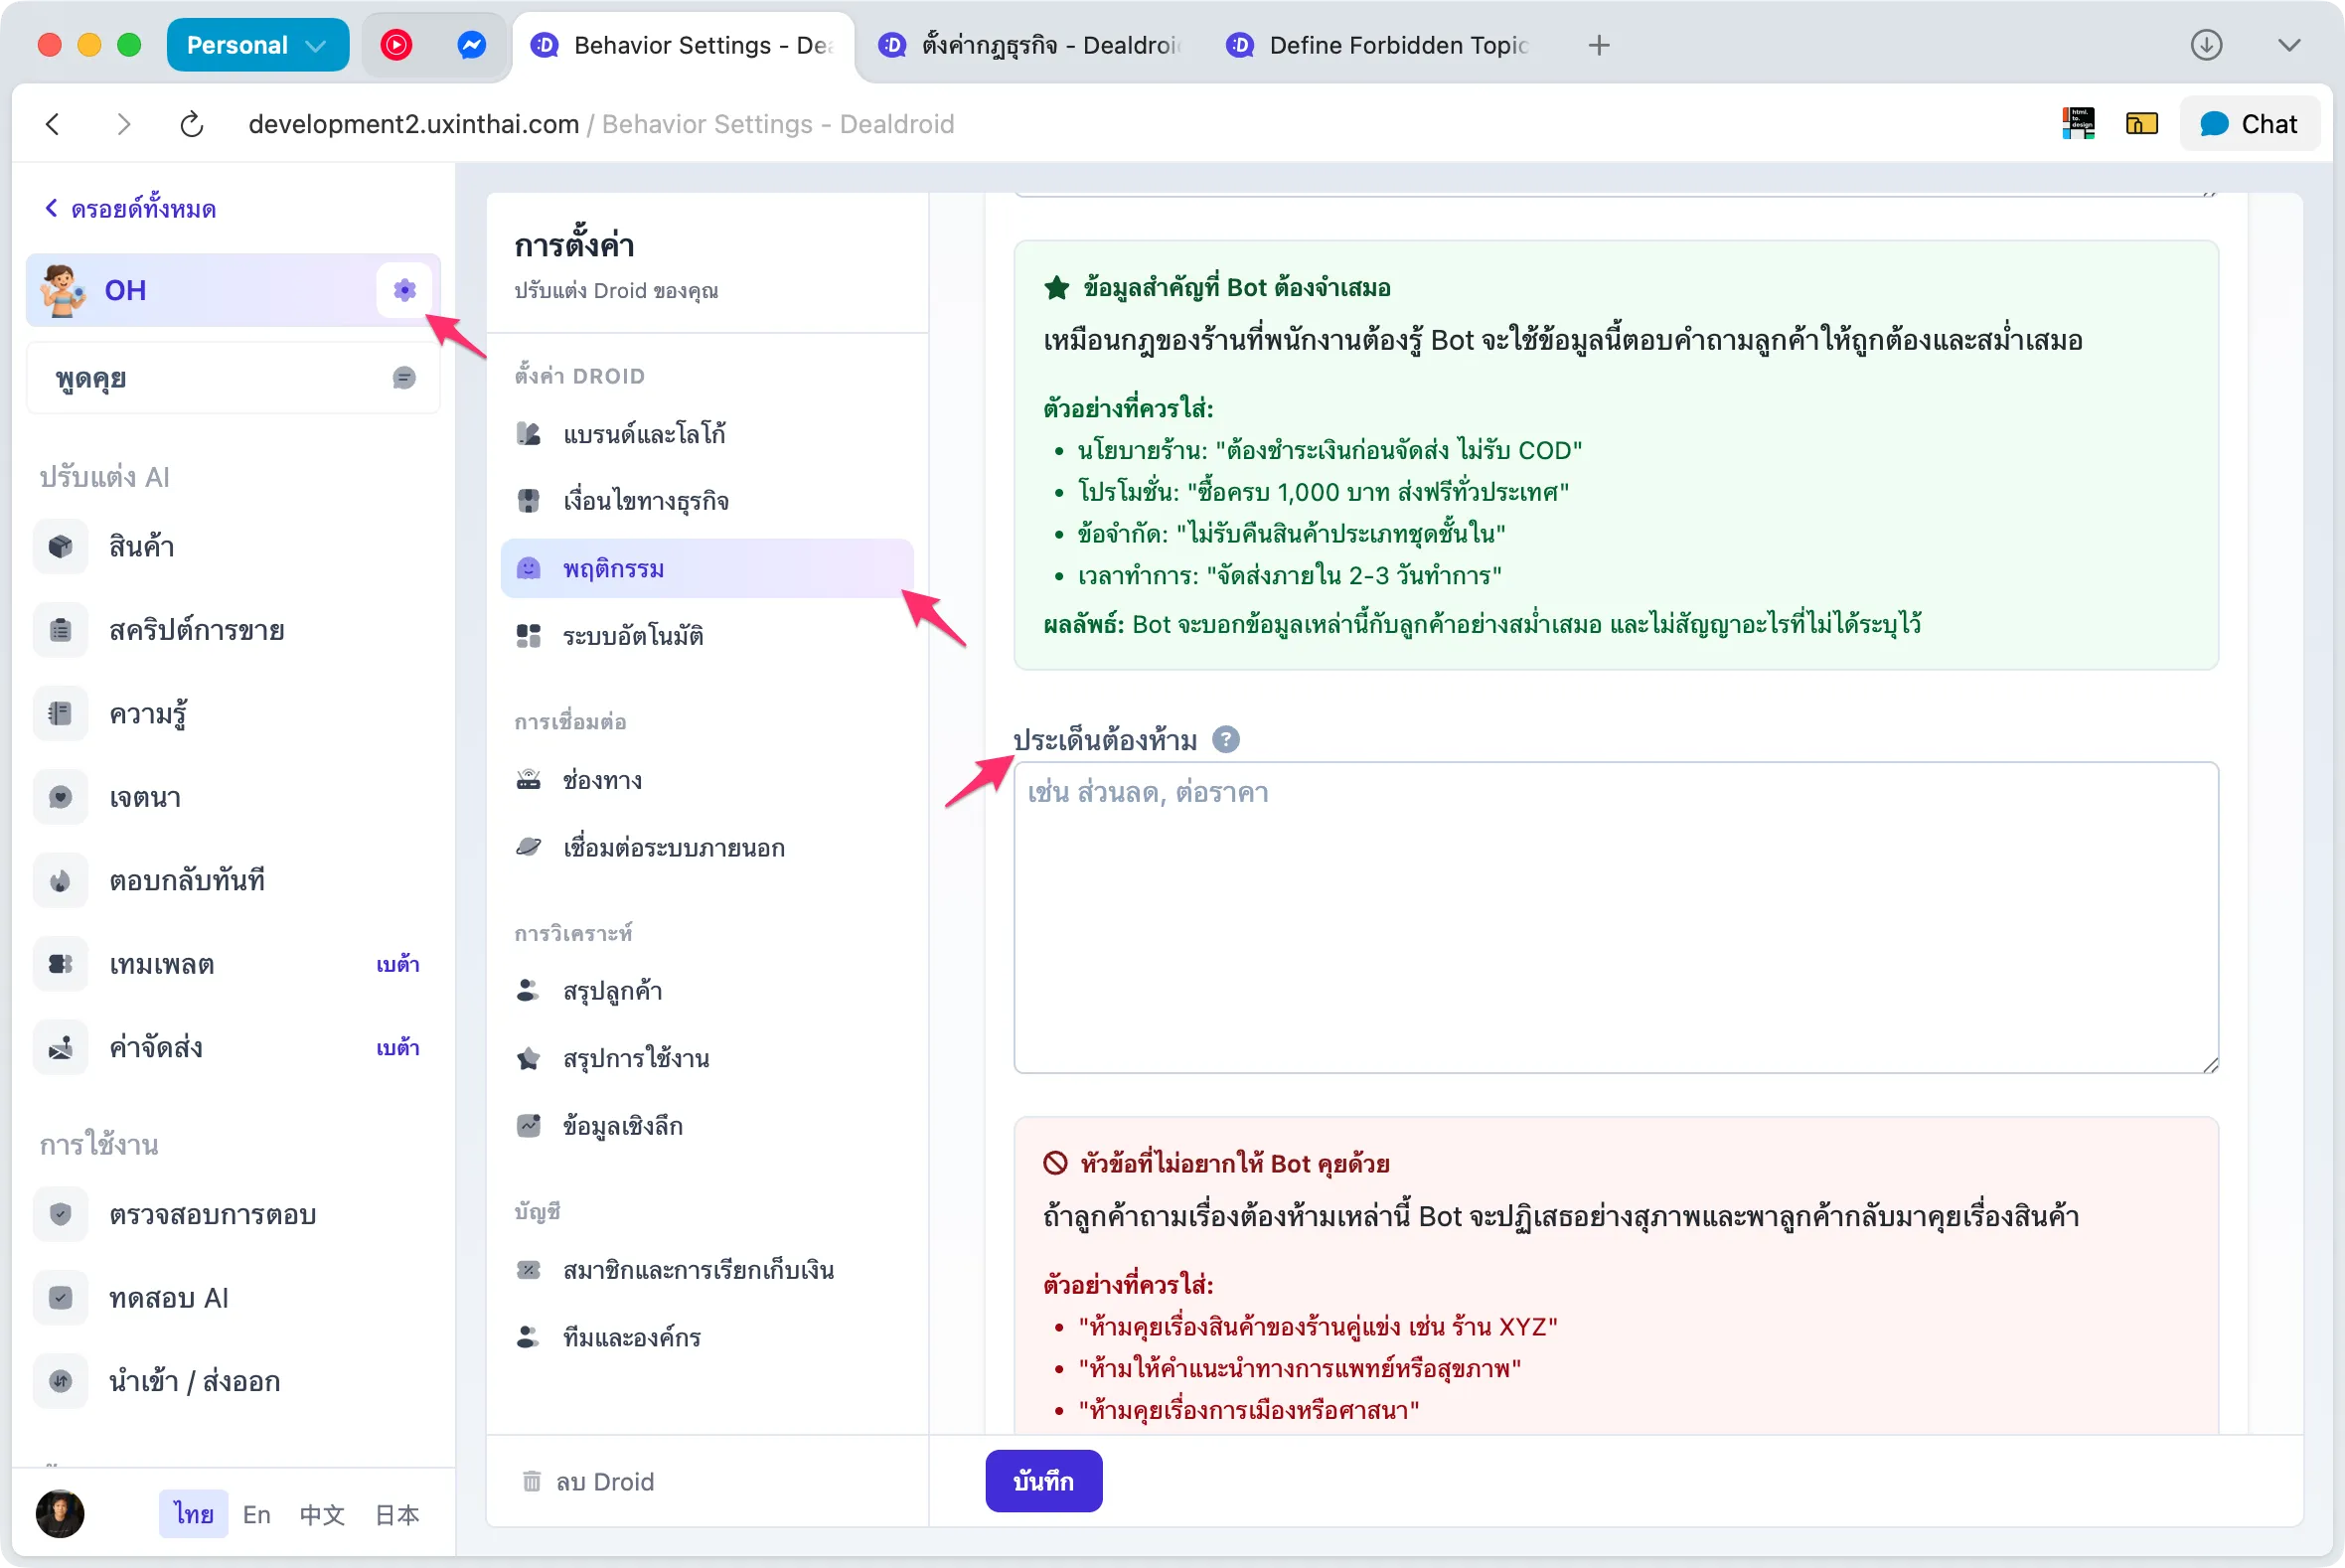The image size is (2345, 1568).
Task: Switch interface language to En
Action: tap(256, 1514)
